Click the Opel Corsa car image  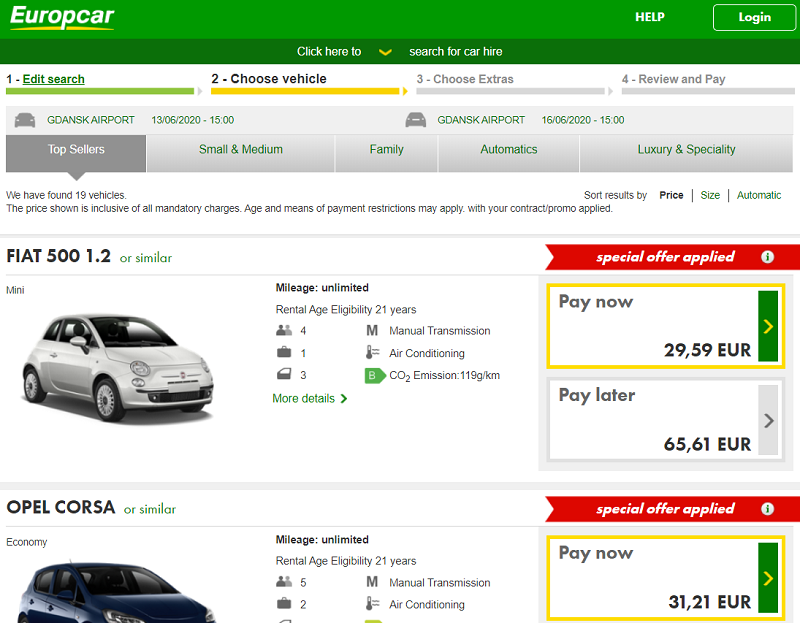point(117,592)
